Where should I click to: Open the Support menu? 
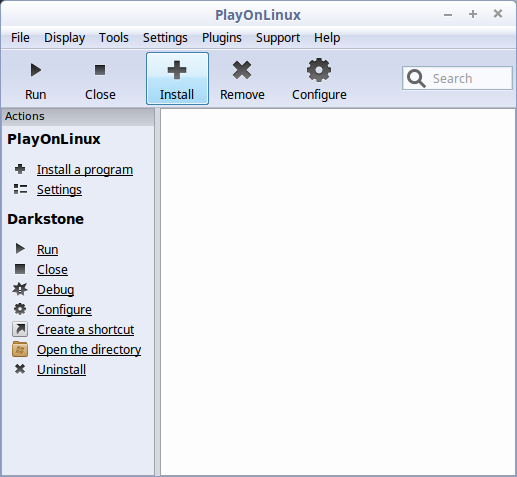click(x=278, y=38)
